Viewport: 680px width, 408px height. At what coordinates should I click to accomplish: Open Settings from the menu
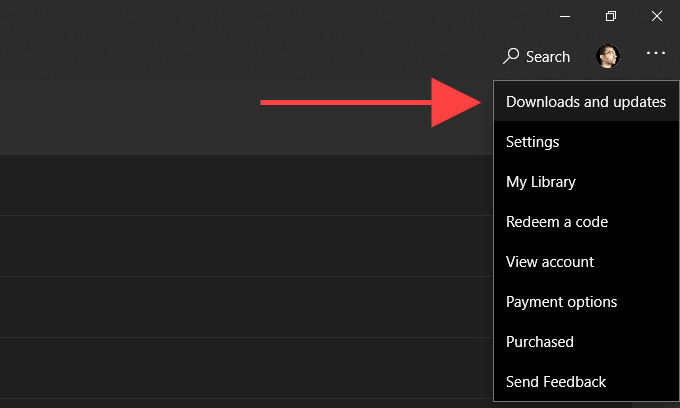click(x=532, y=142)
